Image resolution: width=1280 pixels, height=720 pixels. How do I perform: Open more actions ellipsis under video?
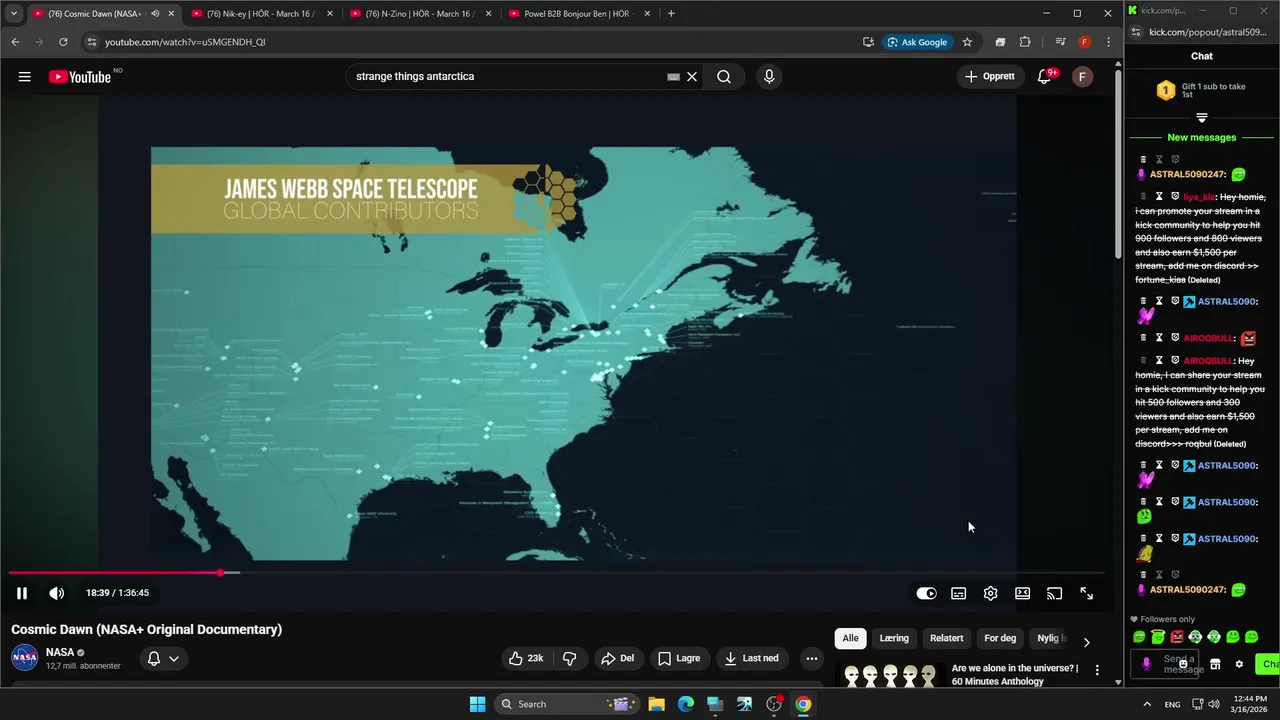811,658
